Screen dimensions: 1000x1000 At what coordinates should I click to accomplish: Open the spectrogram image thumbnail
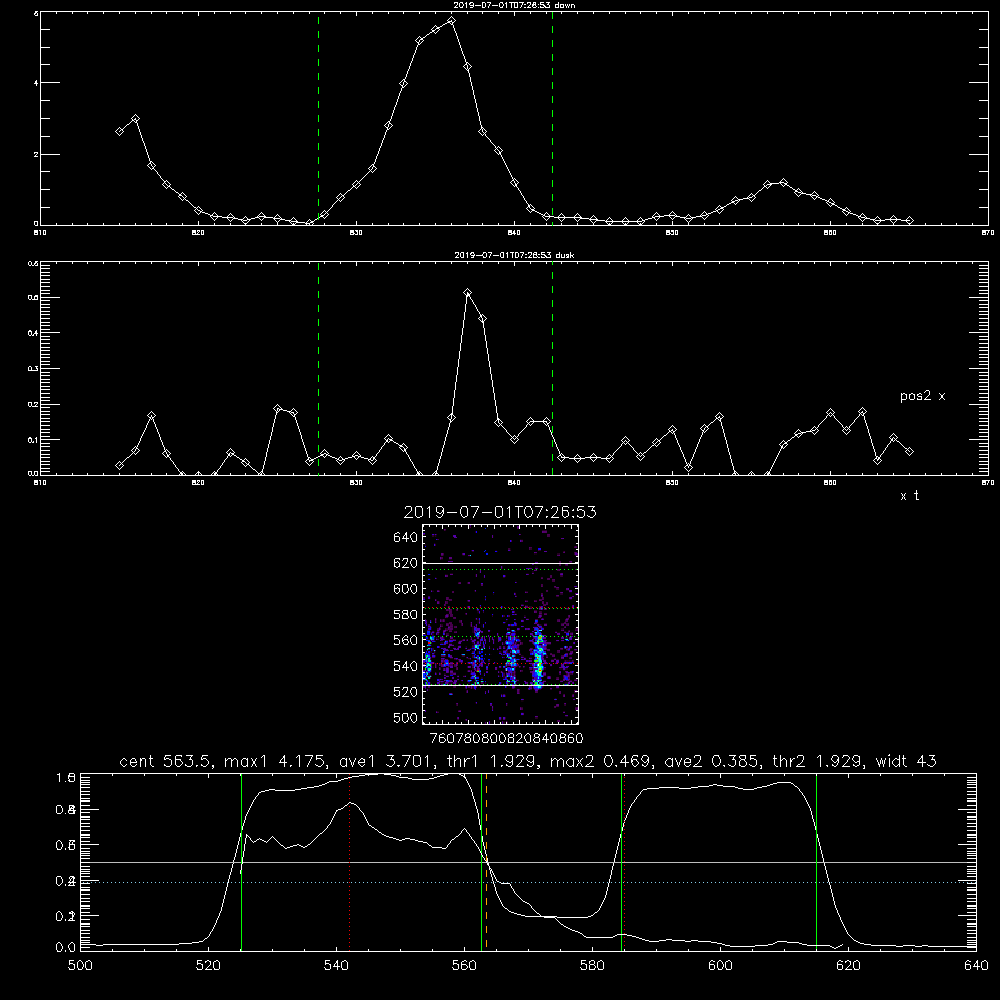(x=501, y=624)
